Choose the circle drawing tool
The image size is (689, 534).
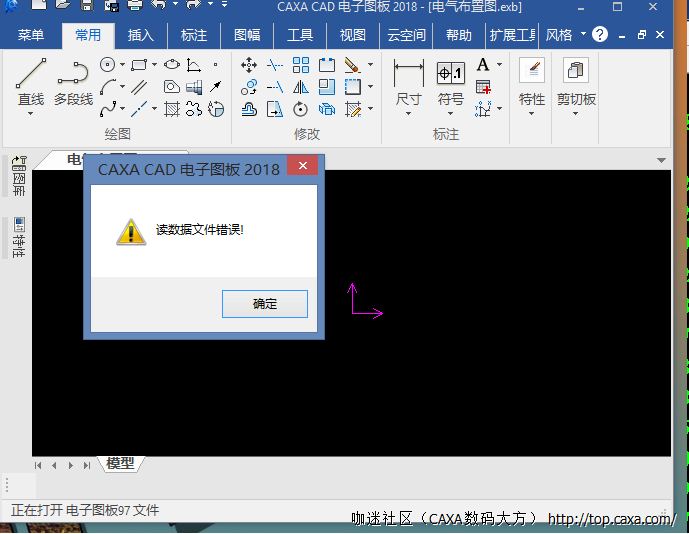click(107, 65)
